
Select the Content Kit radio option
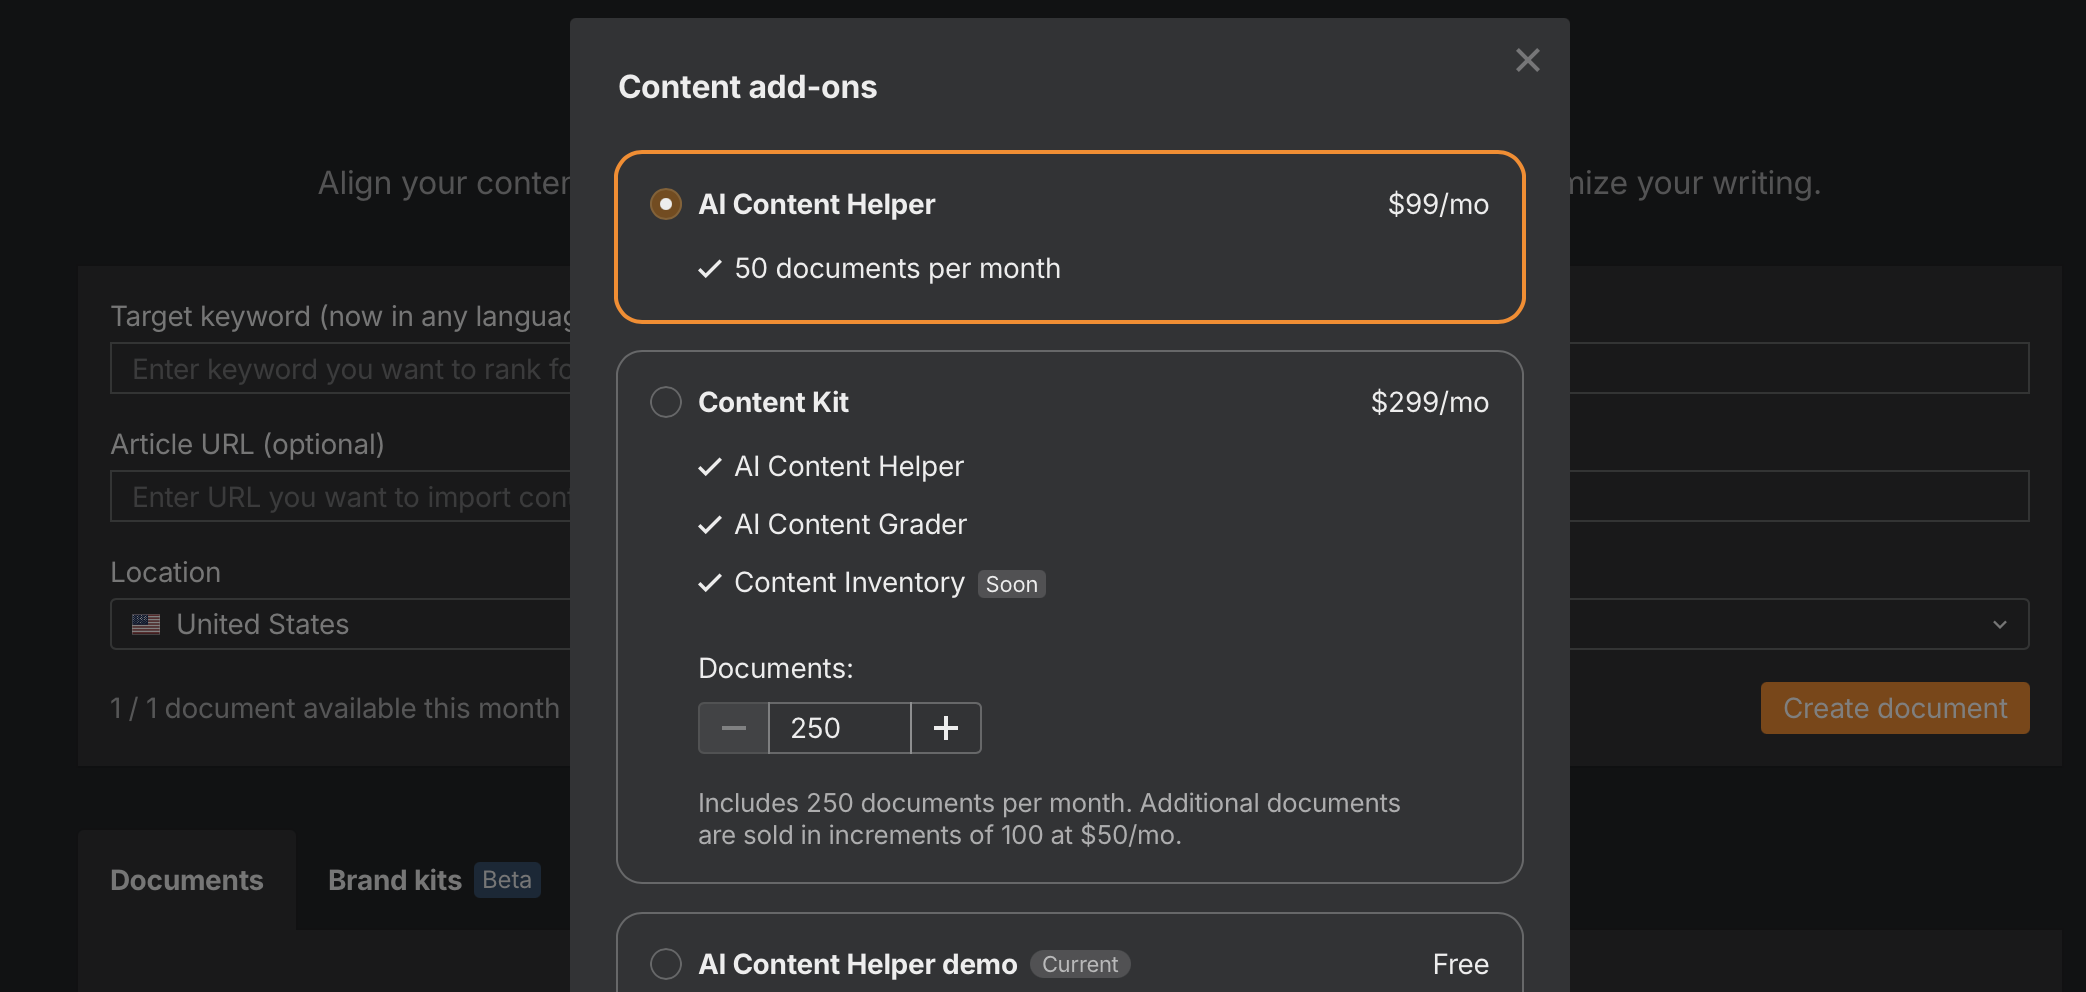(x=666, y=402)
